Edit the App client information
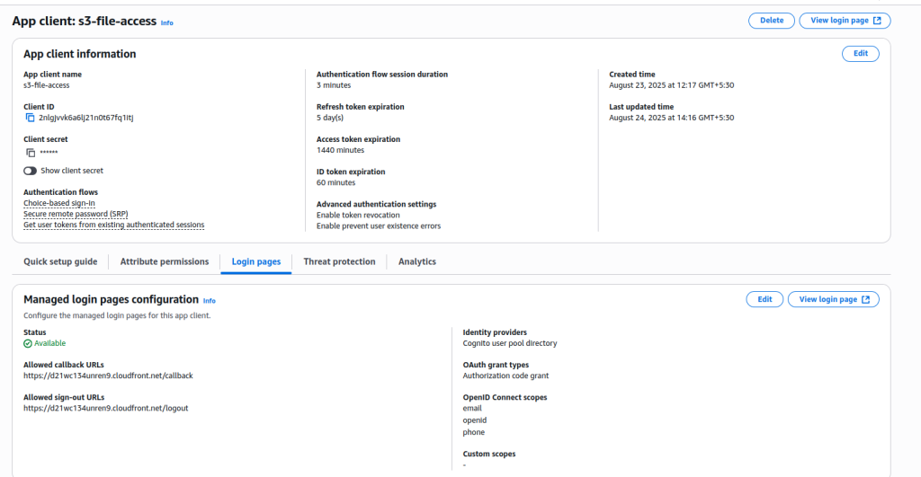This screenshot has width=921, height=477. (861, 53)
